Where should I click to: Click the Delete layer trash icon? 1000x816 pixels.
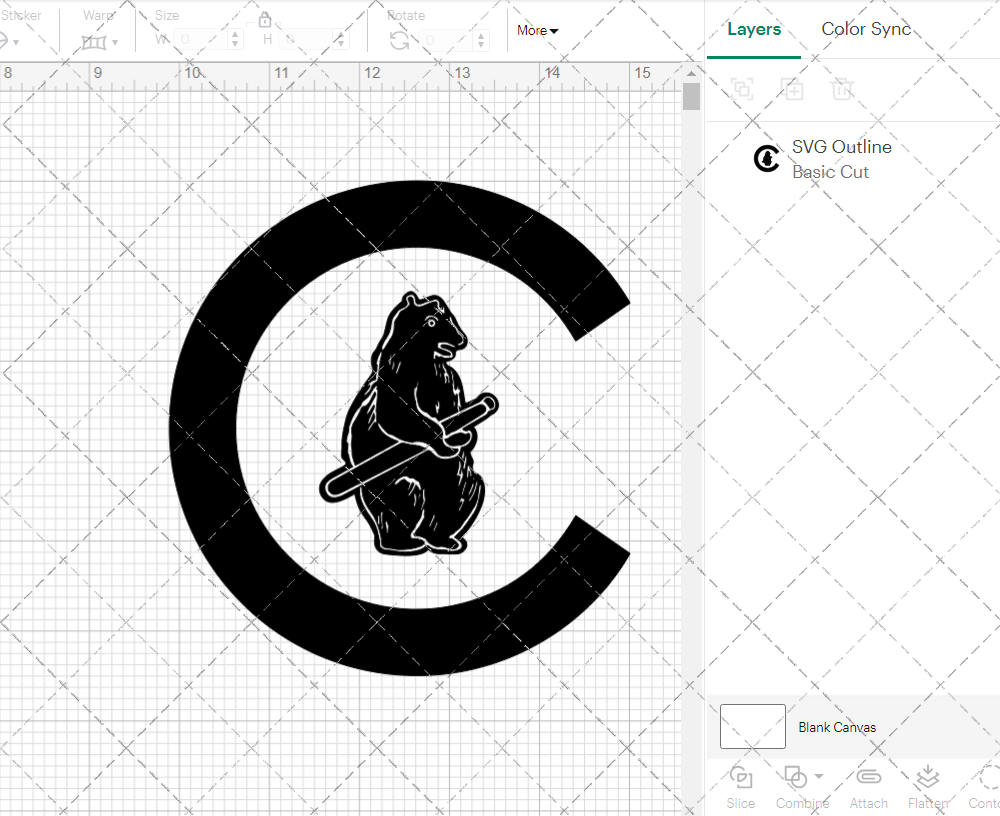842,89
